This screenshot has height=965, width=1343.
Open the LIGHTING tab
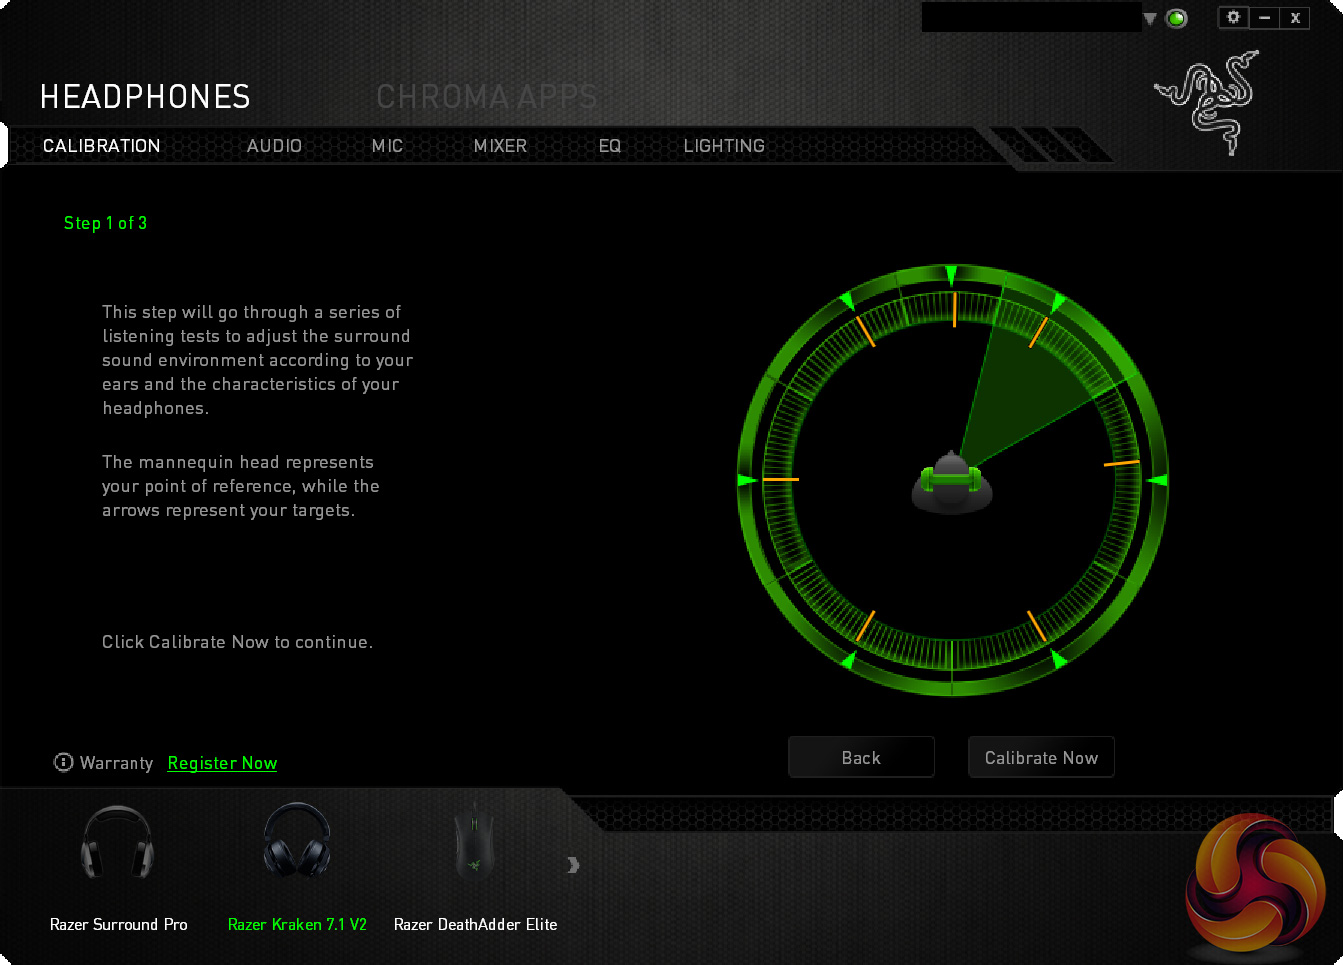[x=724, y=146]
